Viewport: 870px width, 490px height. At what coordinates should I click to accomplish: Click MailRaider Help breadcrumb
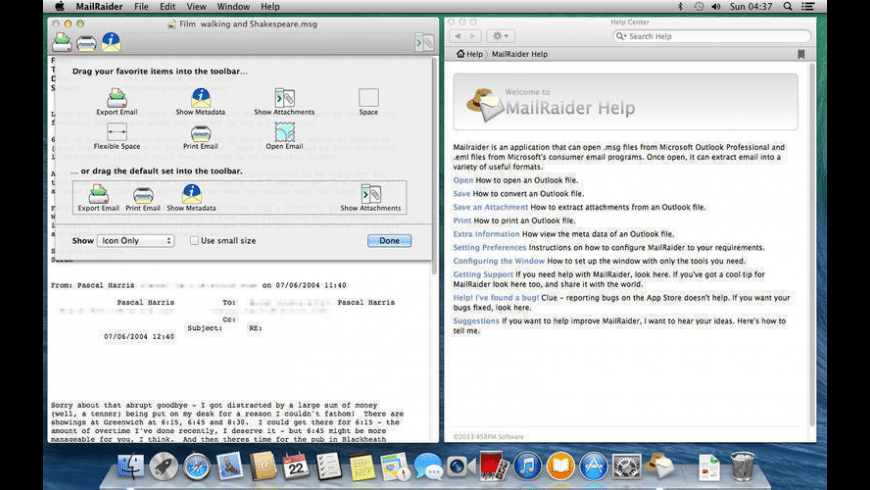[x=519, y=54]
